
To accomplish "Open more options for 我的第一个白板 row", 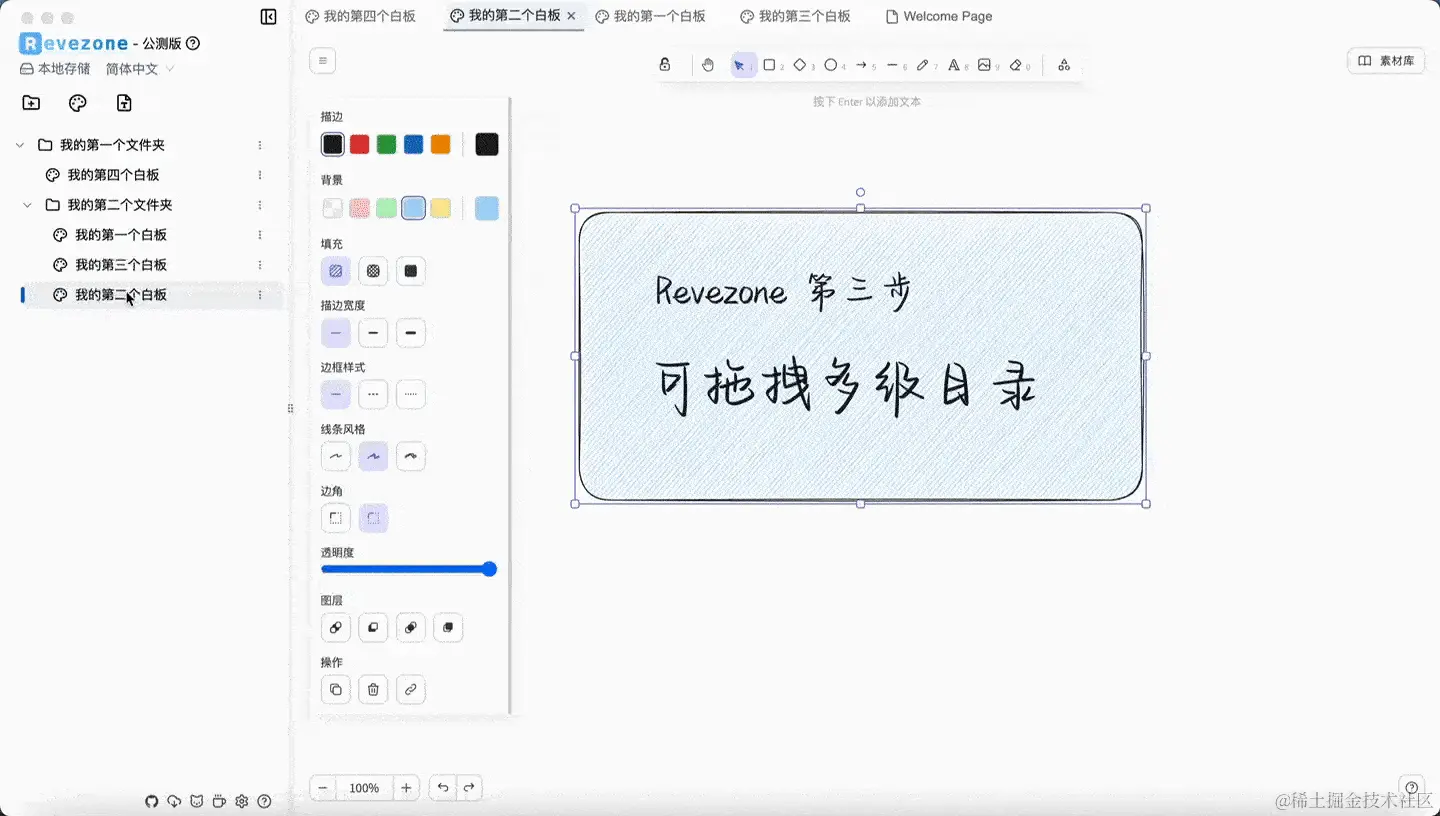I will pos(260,235).
